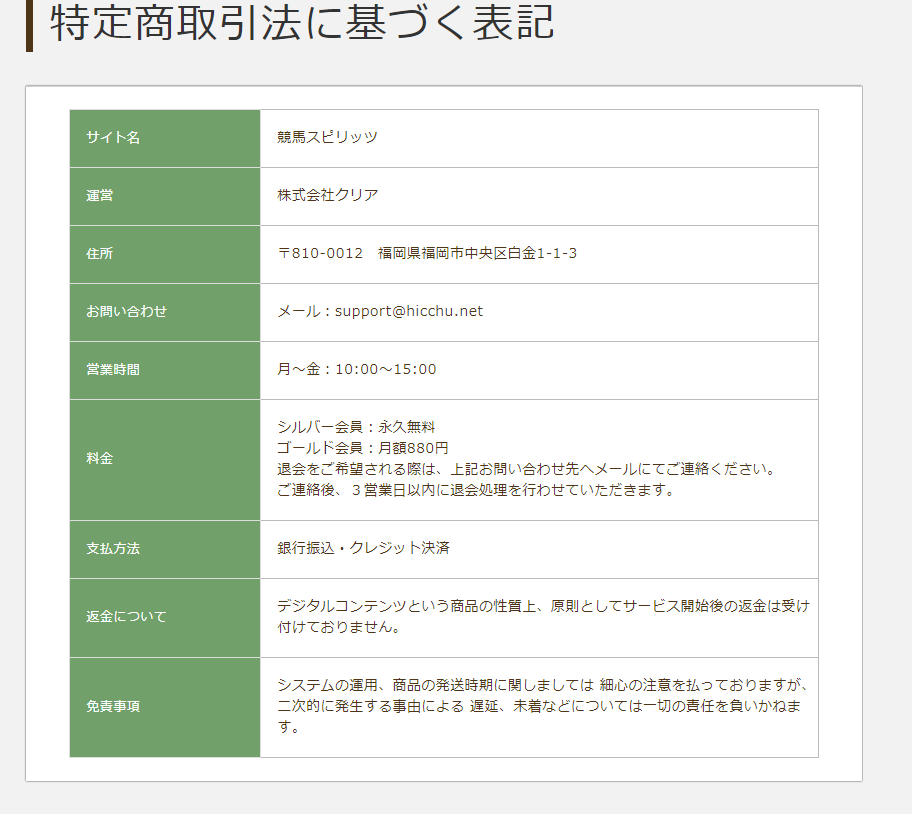Image resolution: width=912 pixels, height=814 pixels.
Task: Select the サイト名 label cell
Action: point(165,138)
